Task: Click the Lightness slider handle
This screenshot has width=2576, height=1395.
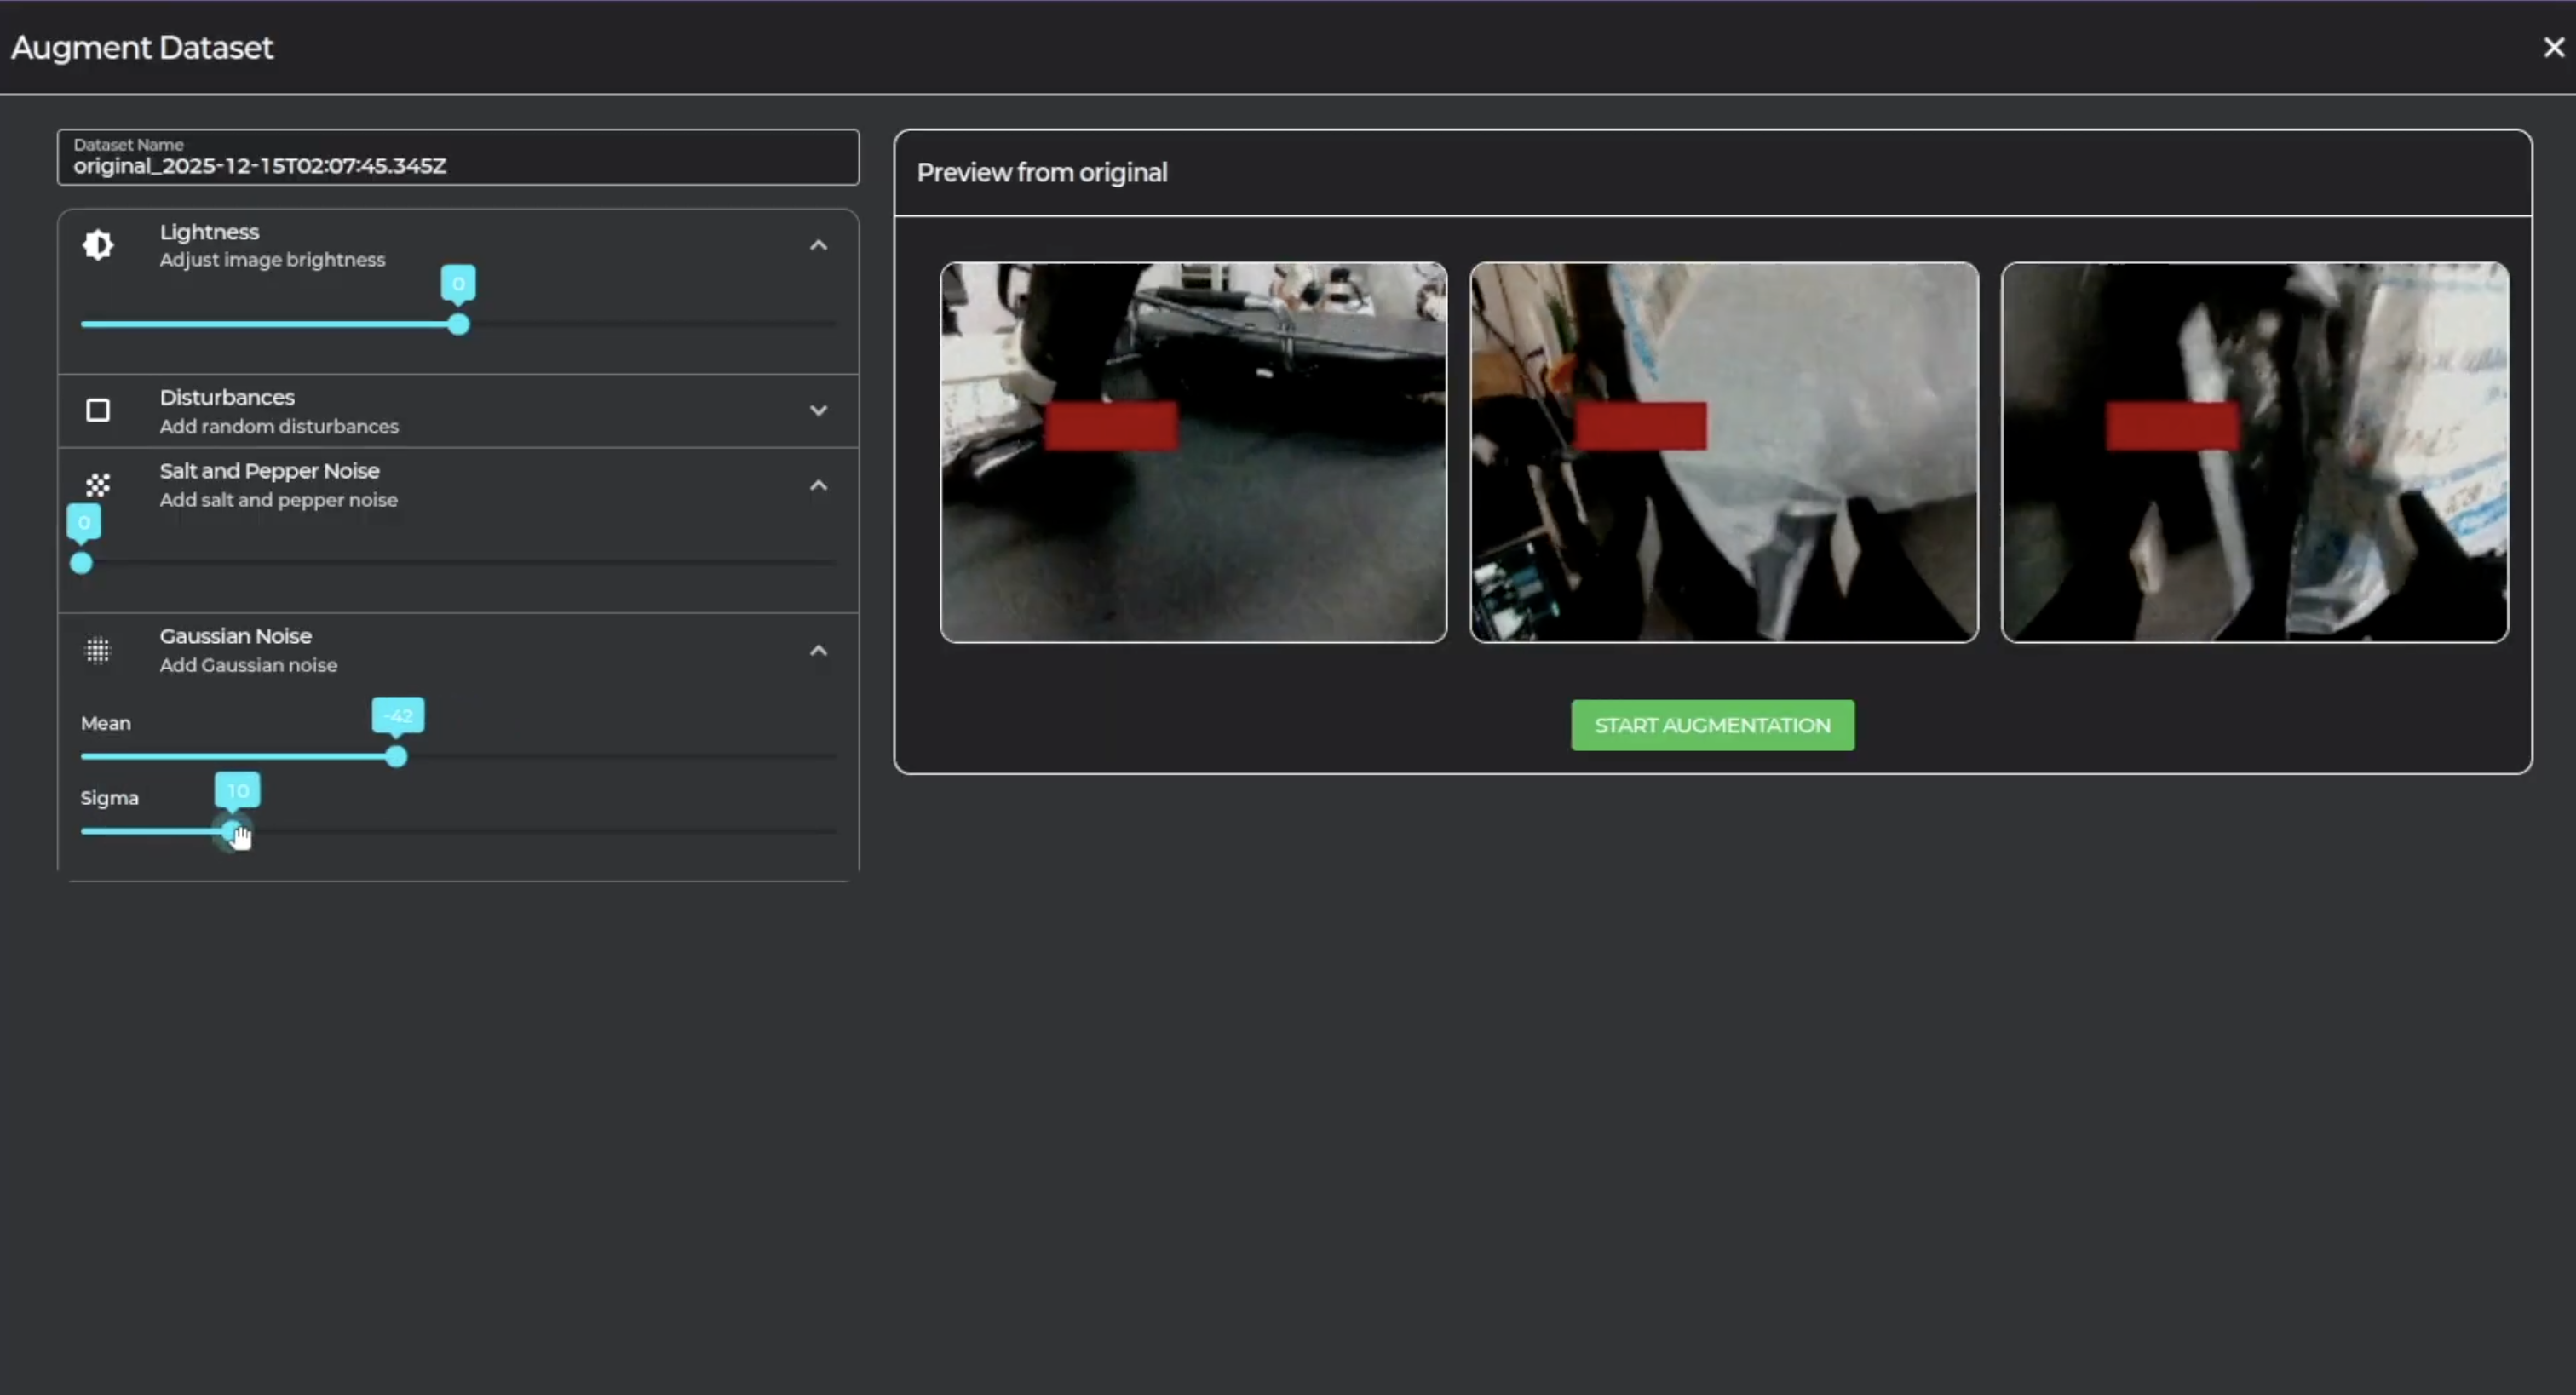Action: pyautogui.click(x=458, y=324)
